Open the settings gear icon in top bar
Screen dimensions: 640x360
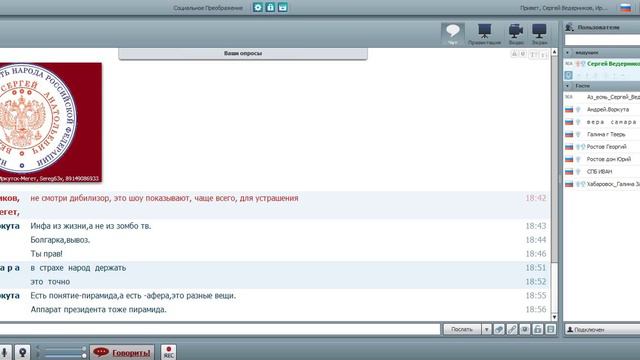point(258,7)
